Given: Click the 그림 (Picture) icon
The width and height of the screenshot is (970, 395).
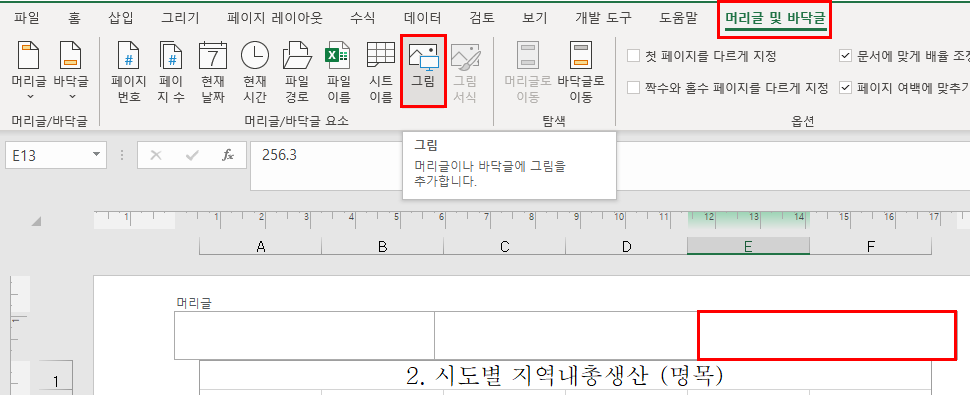Looking at the screenshot, I should (x=423, y=71).
